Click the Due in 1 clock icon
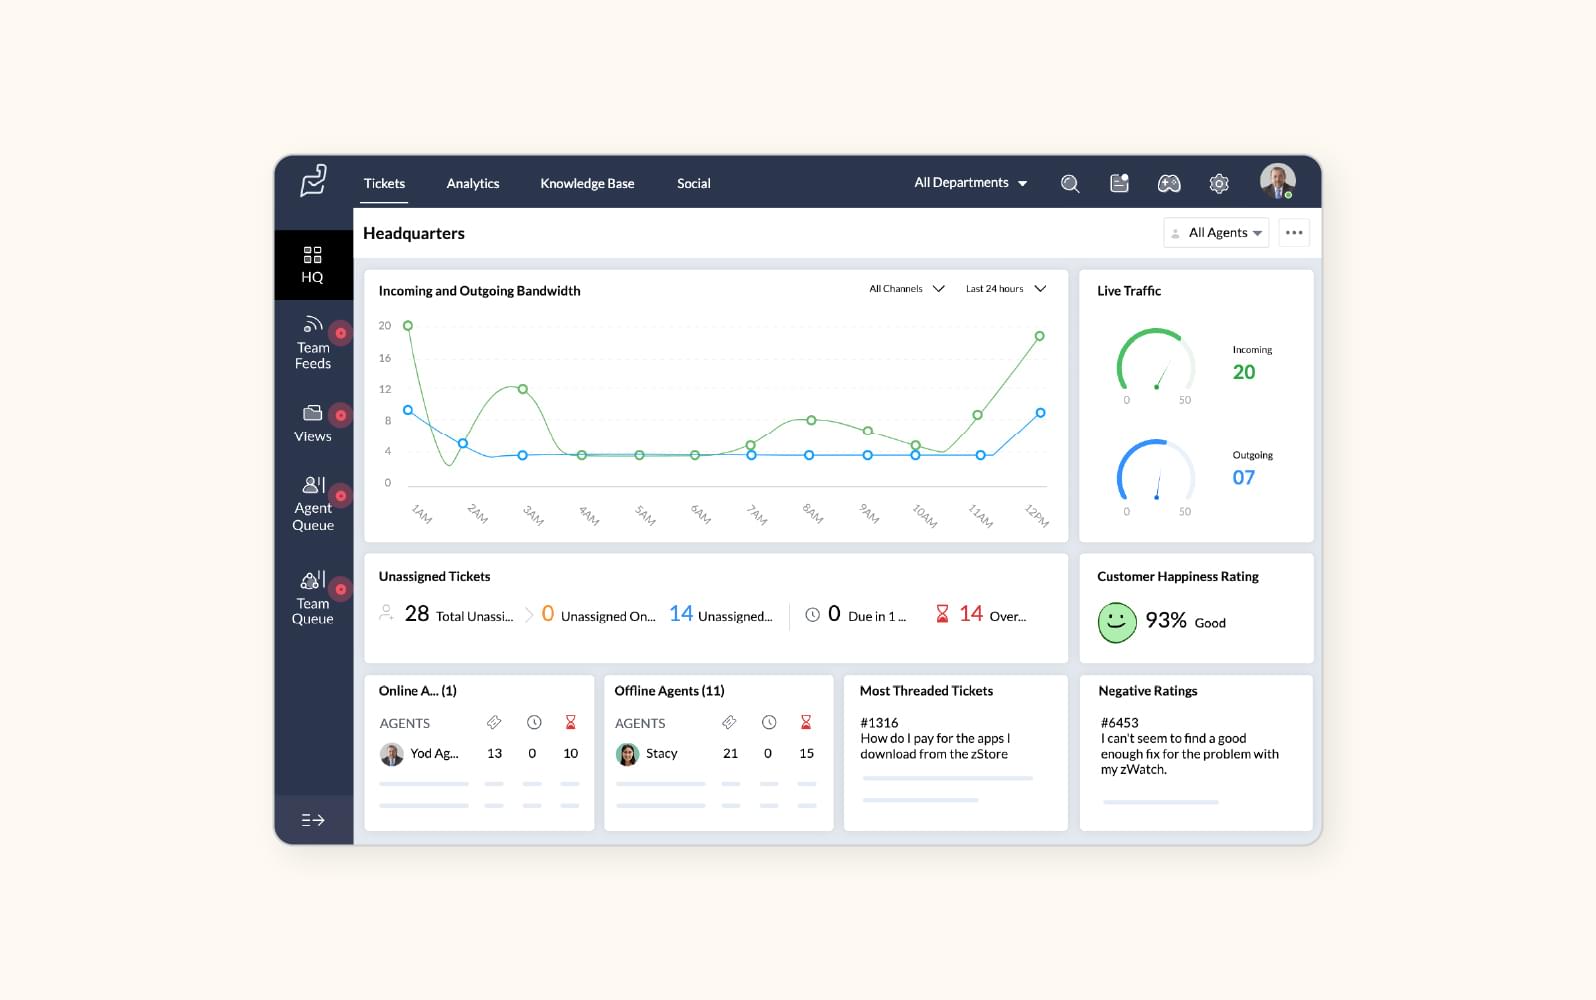This screenshot has height=1000, width=1596. 812,615
